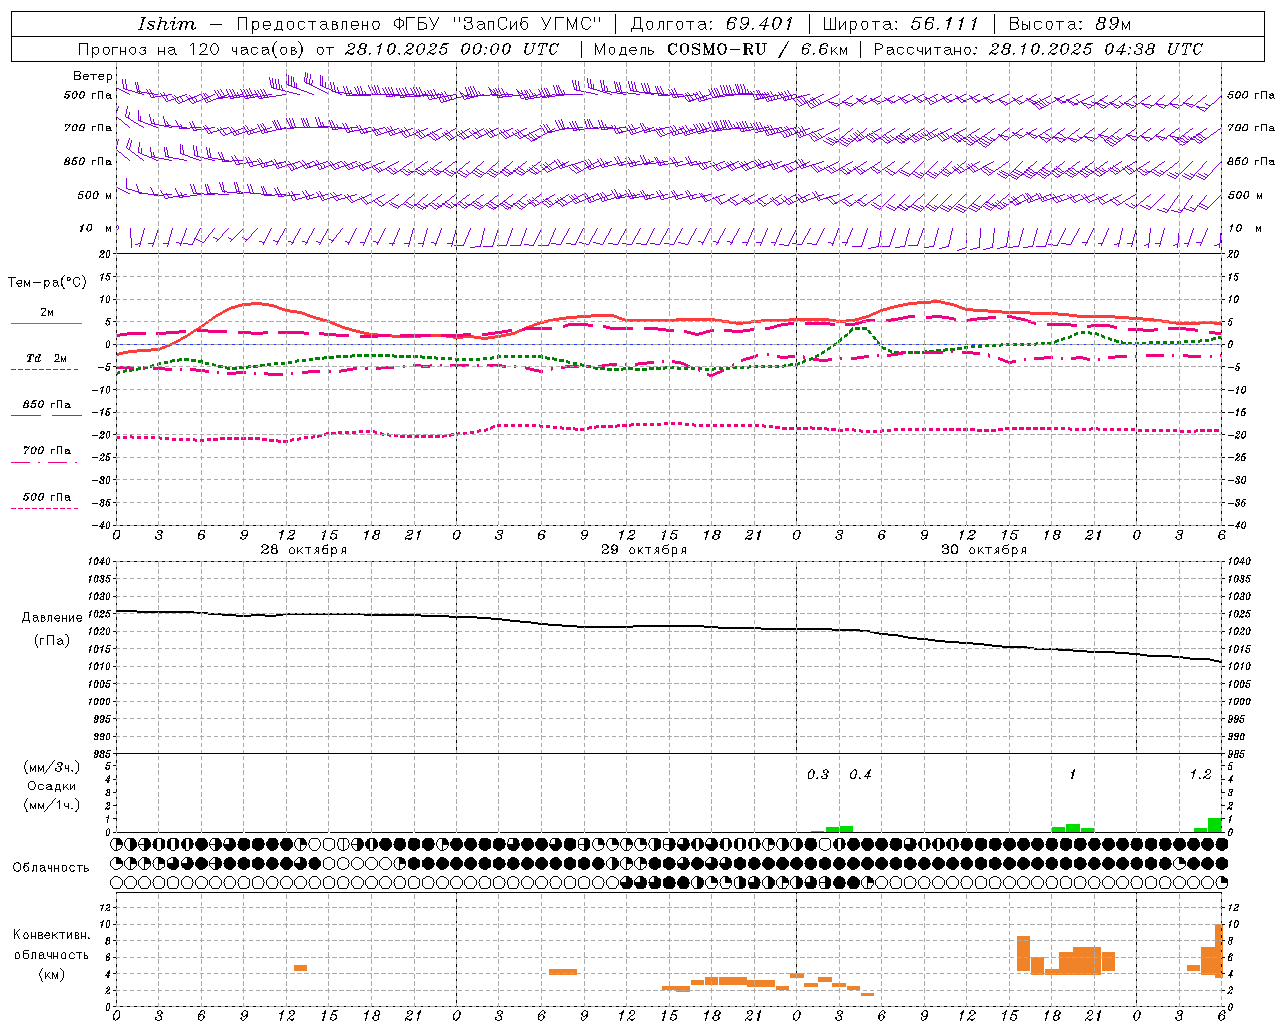Click the precipitation value "0.4"

[x=860, y=774]
